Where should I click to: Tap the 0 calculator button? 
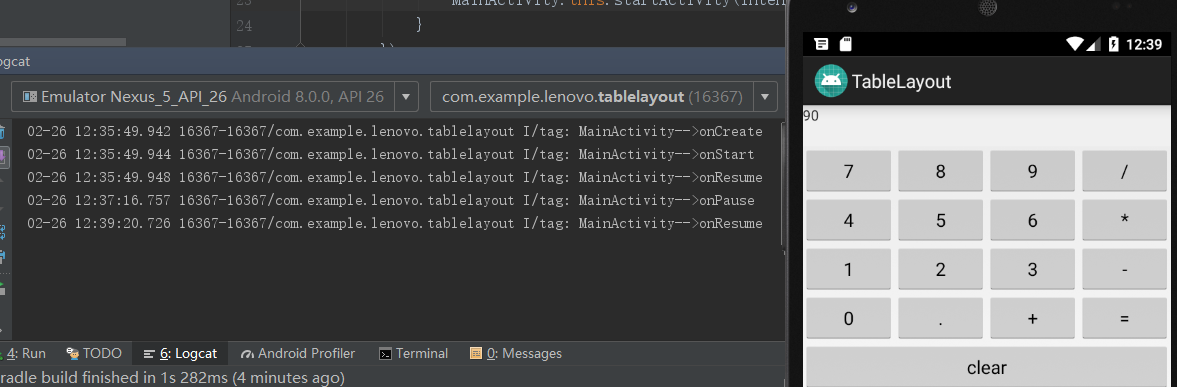(x=848, y=318)
